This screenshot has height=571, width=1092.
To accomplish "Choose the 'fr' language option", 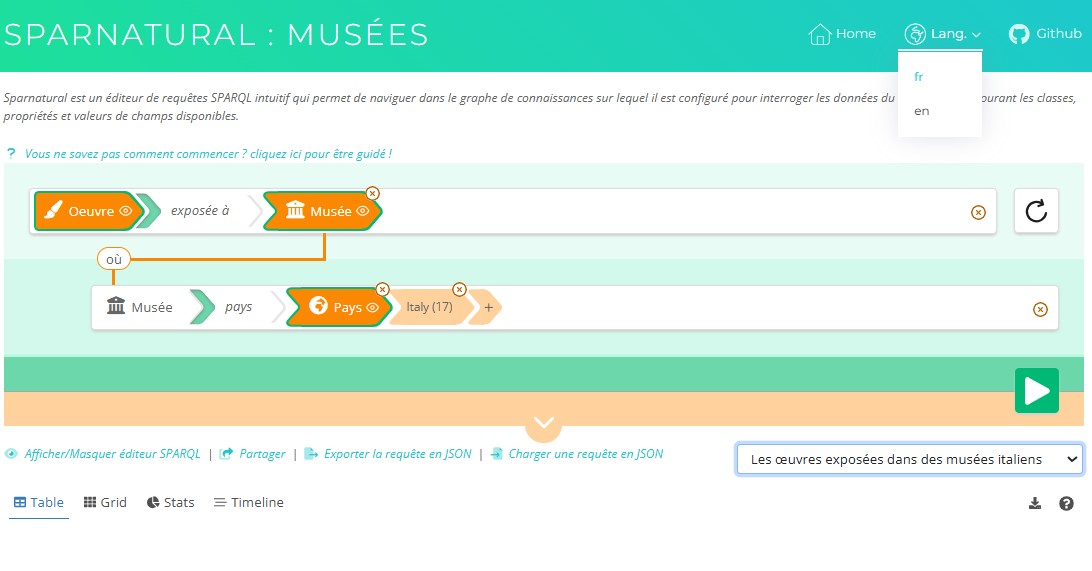I will tap(919, 77).
